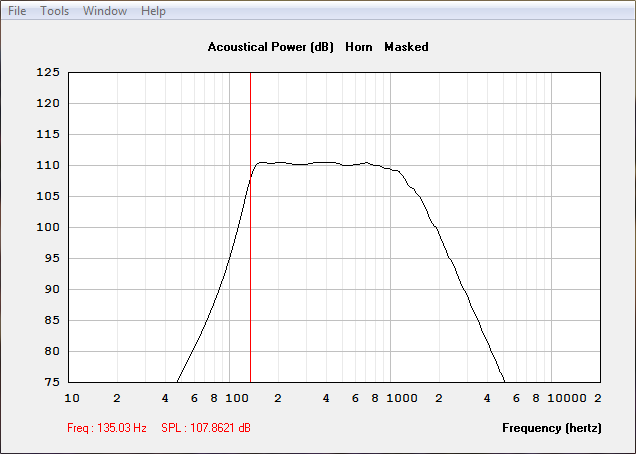Click the 110 y-axis label
The height and width of the screenshot is (454, 636).
48,165
